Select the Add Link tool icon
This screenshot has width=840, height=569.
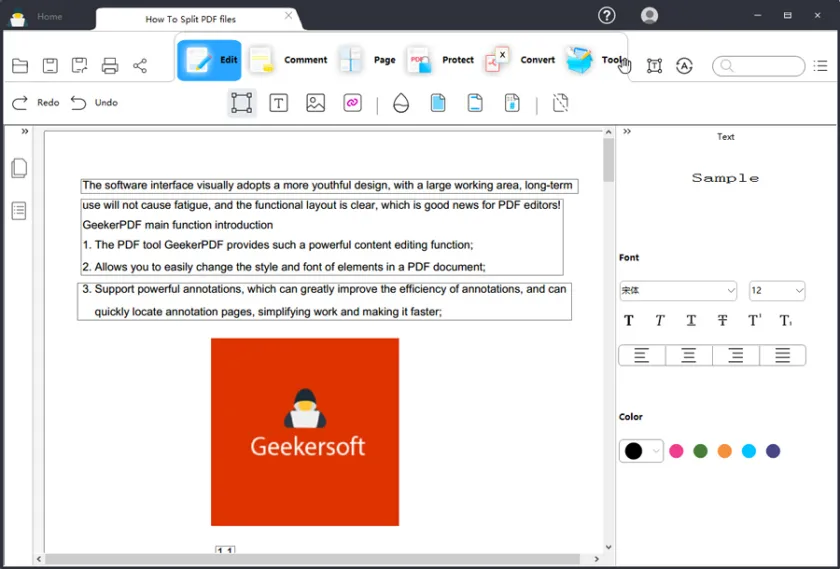point(352,103)
